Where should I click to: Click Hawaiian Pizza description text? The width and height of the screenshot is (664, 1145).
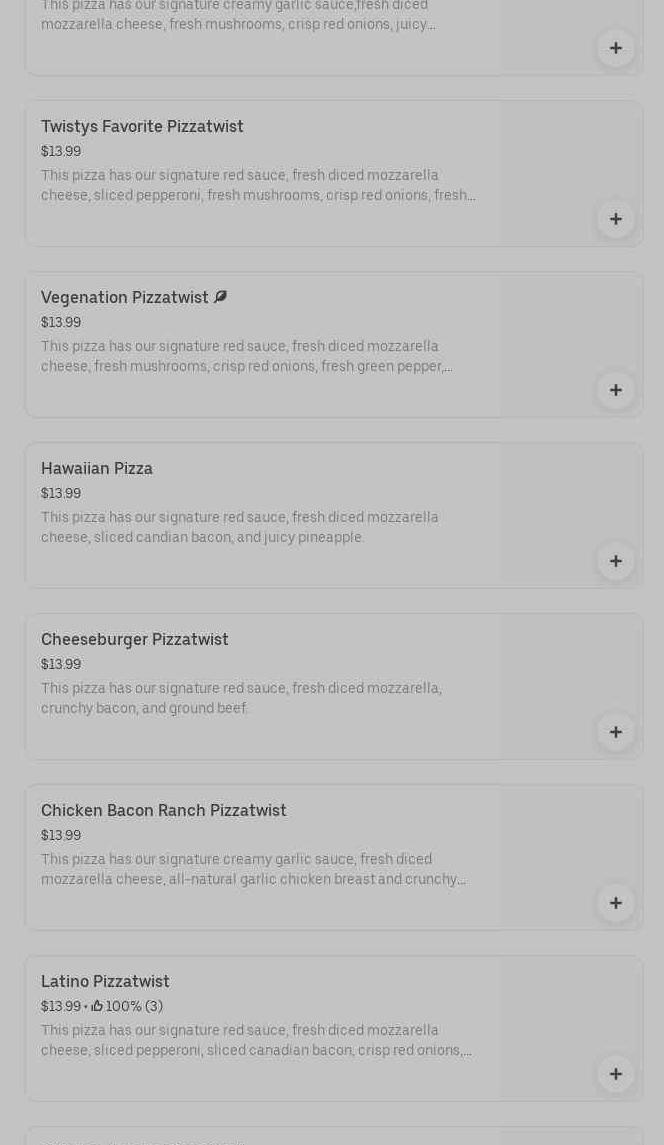pos(240,527)
